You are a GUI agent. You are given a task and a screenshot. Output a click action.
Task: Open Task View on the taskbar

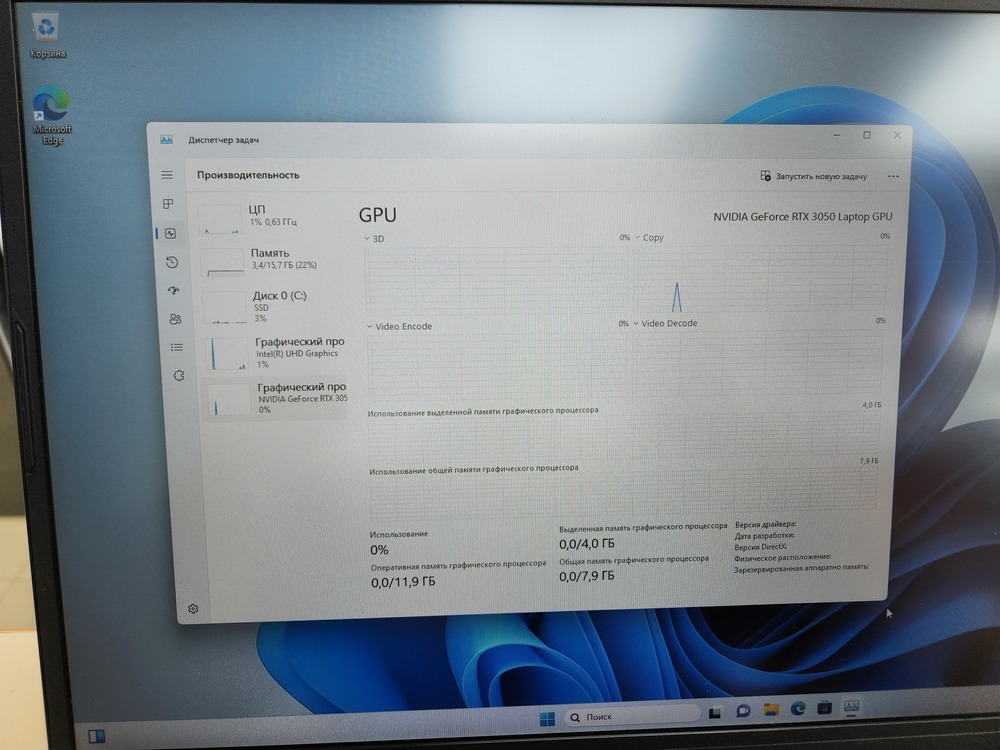click(x=715, y=713)
